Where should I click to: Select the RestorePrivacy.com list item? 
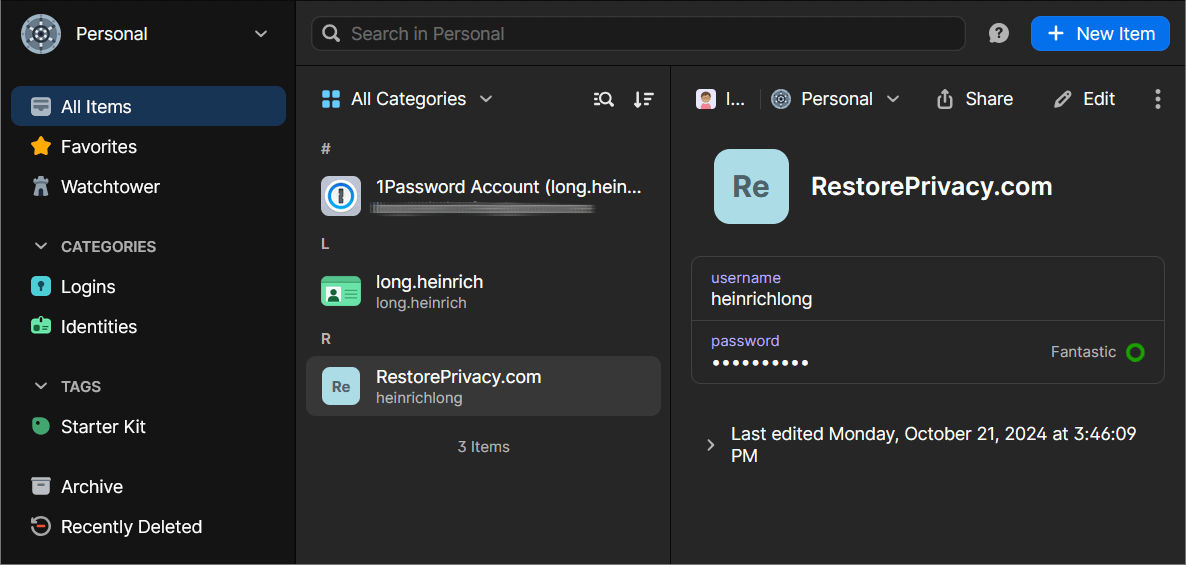coord(483,386)
